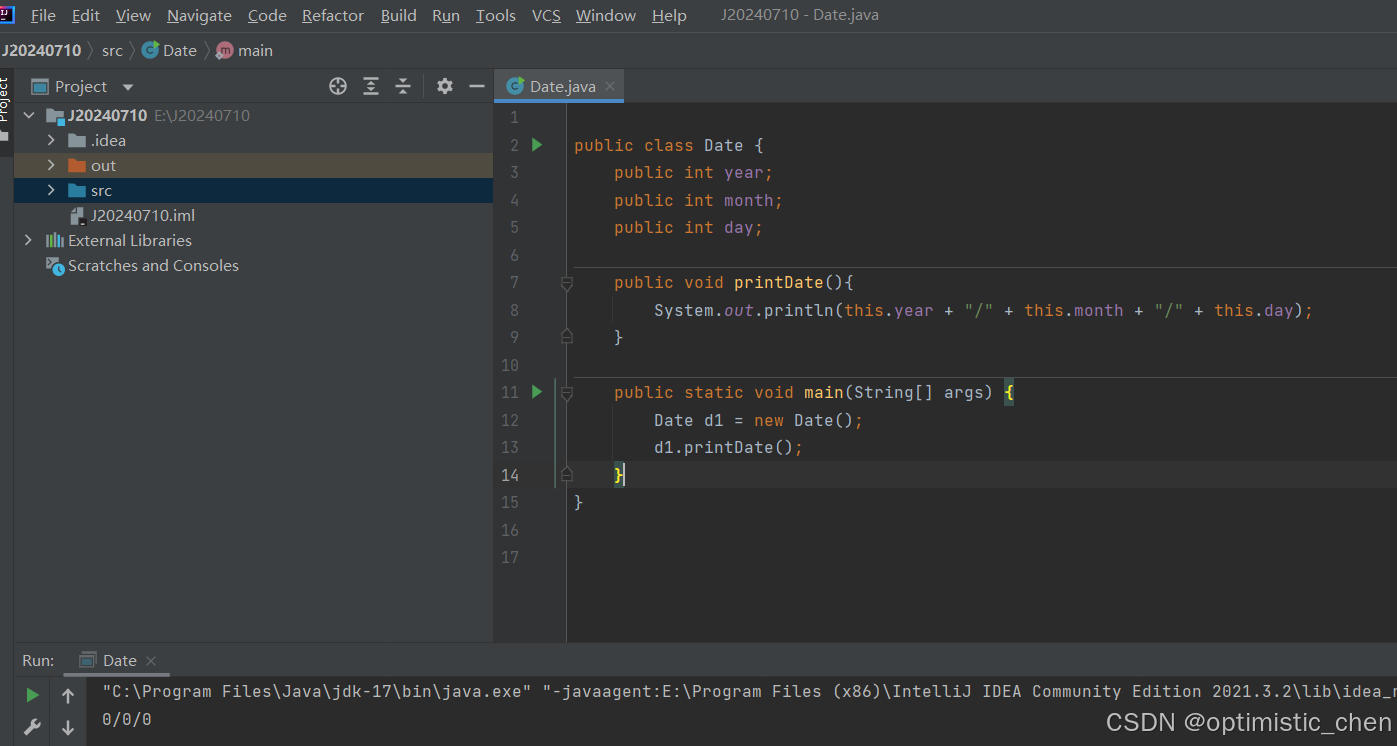Fold the printDate method at line 7
Image resolution: width=1397 pixels, height=746 pixels.
(567, 284)
